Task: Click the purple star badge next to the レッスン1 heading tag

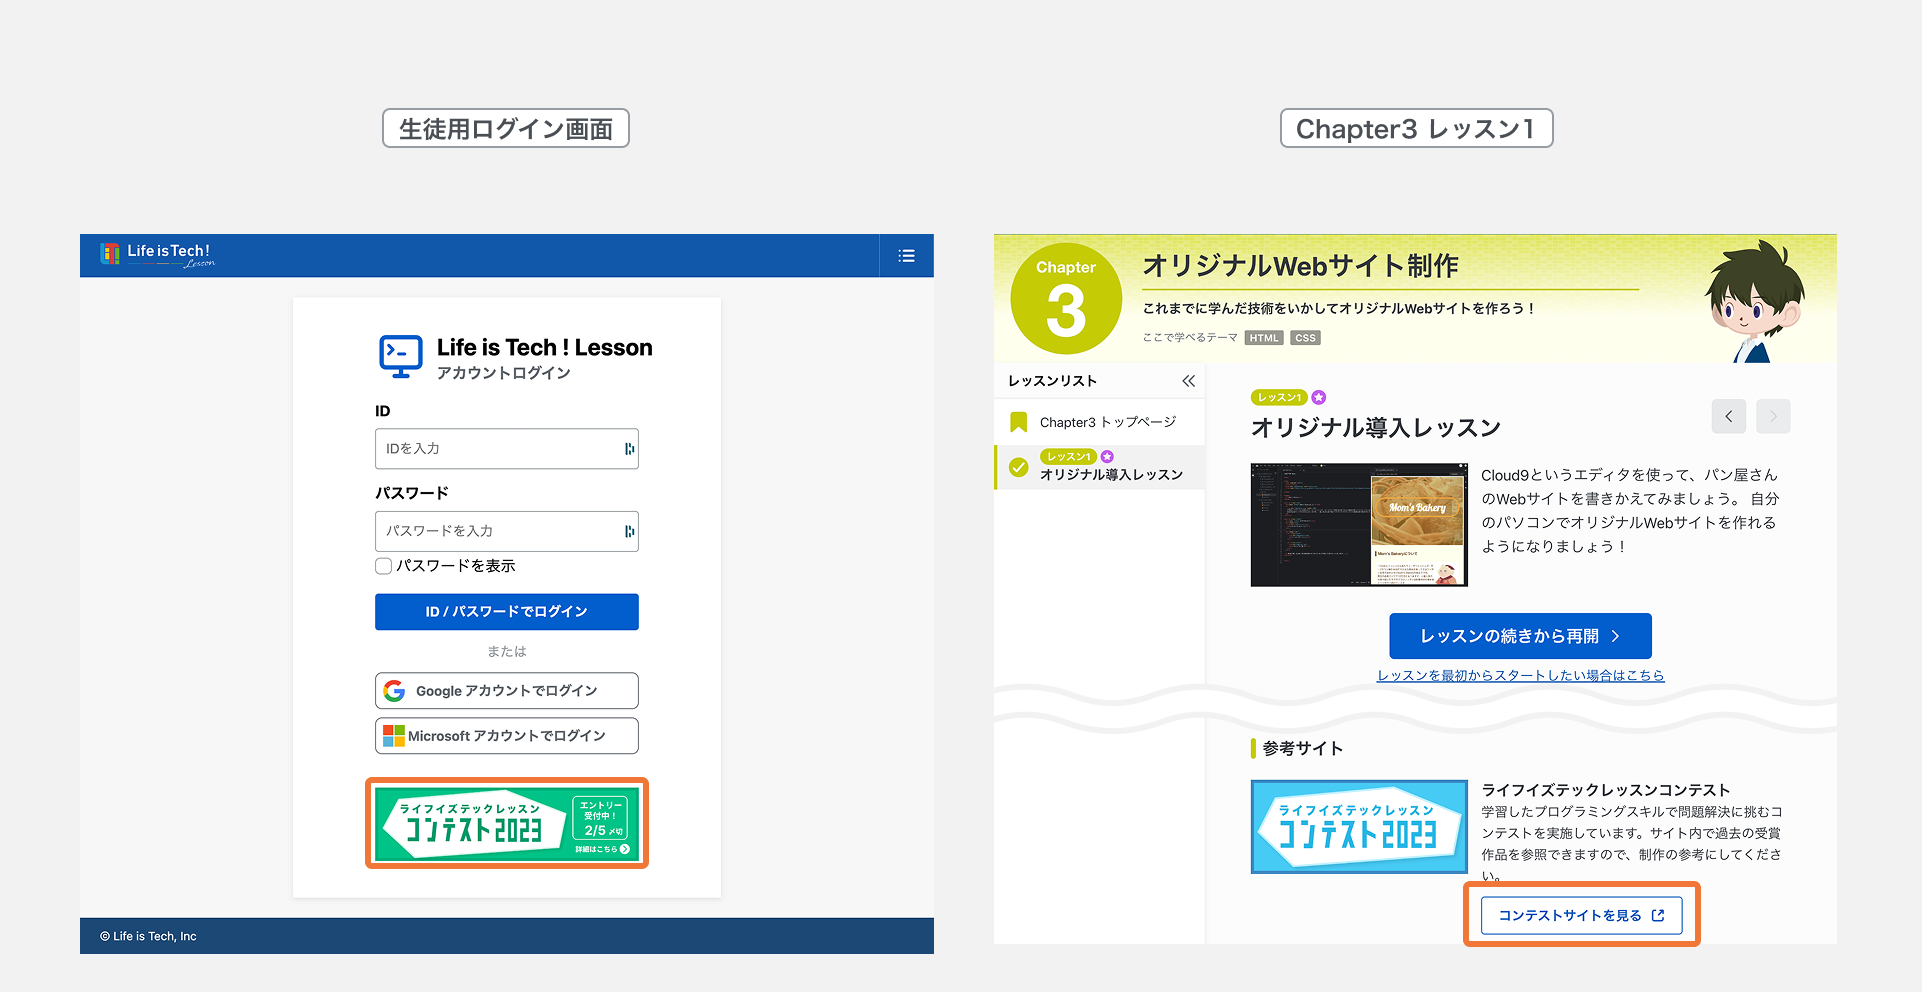Action: pyautogui.click(x=1319, y=397)
